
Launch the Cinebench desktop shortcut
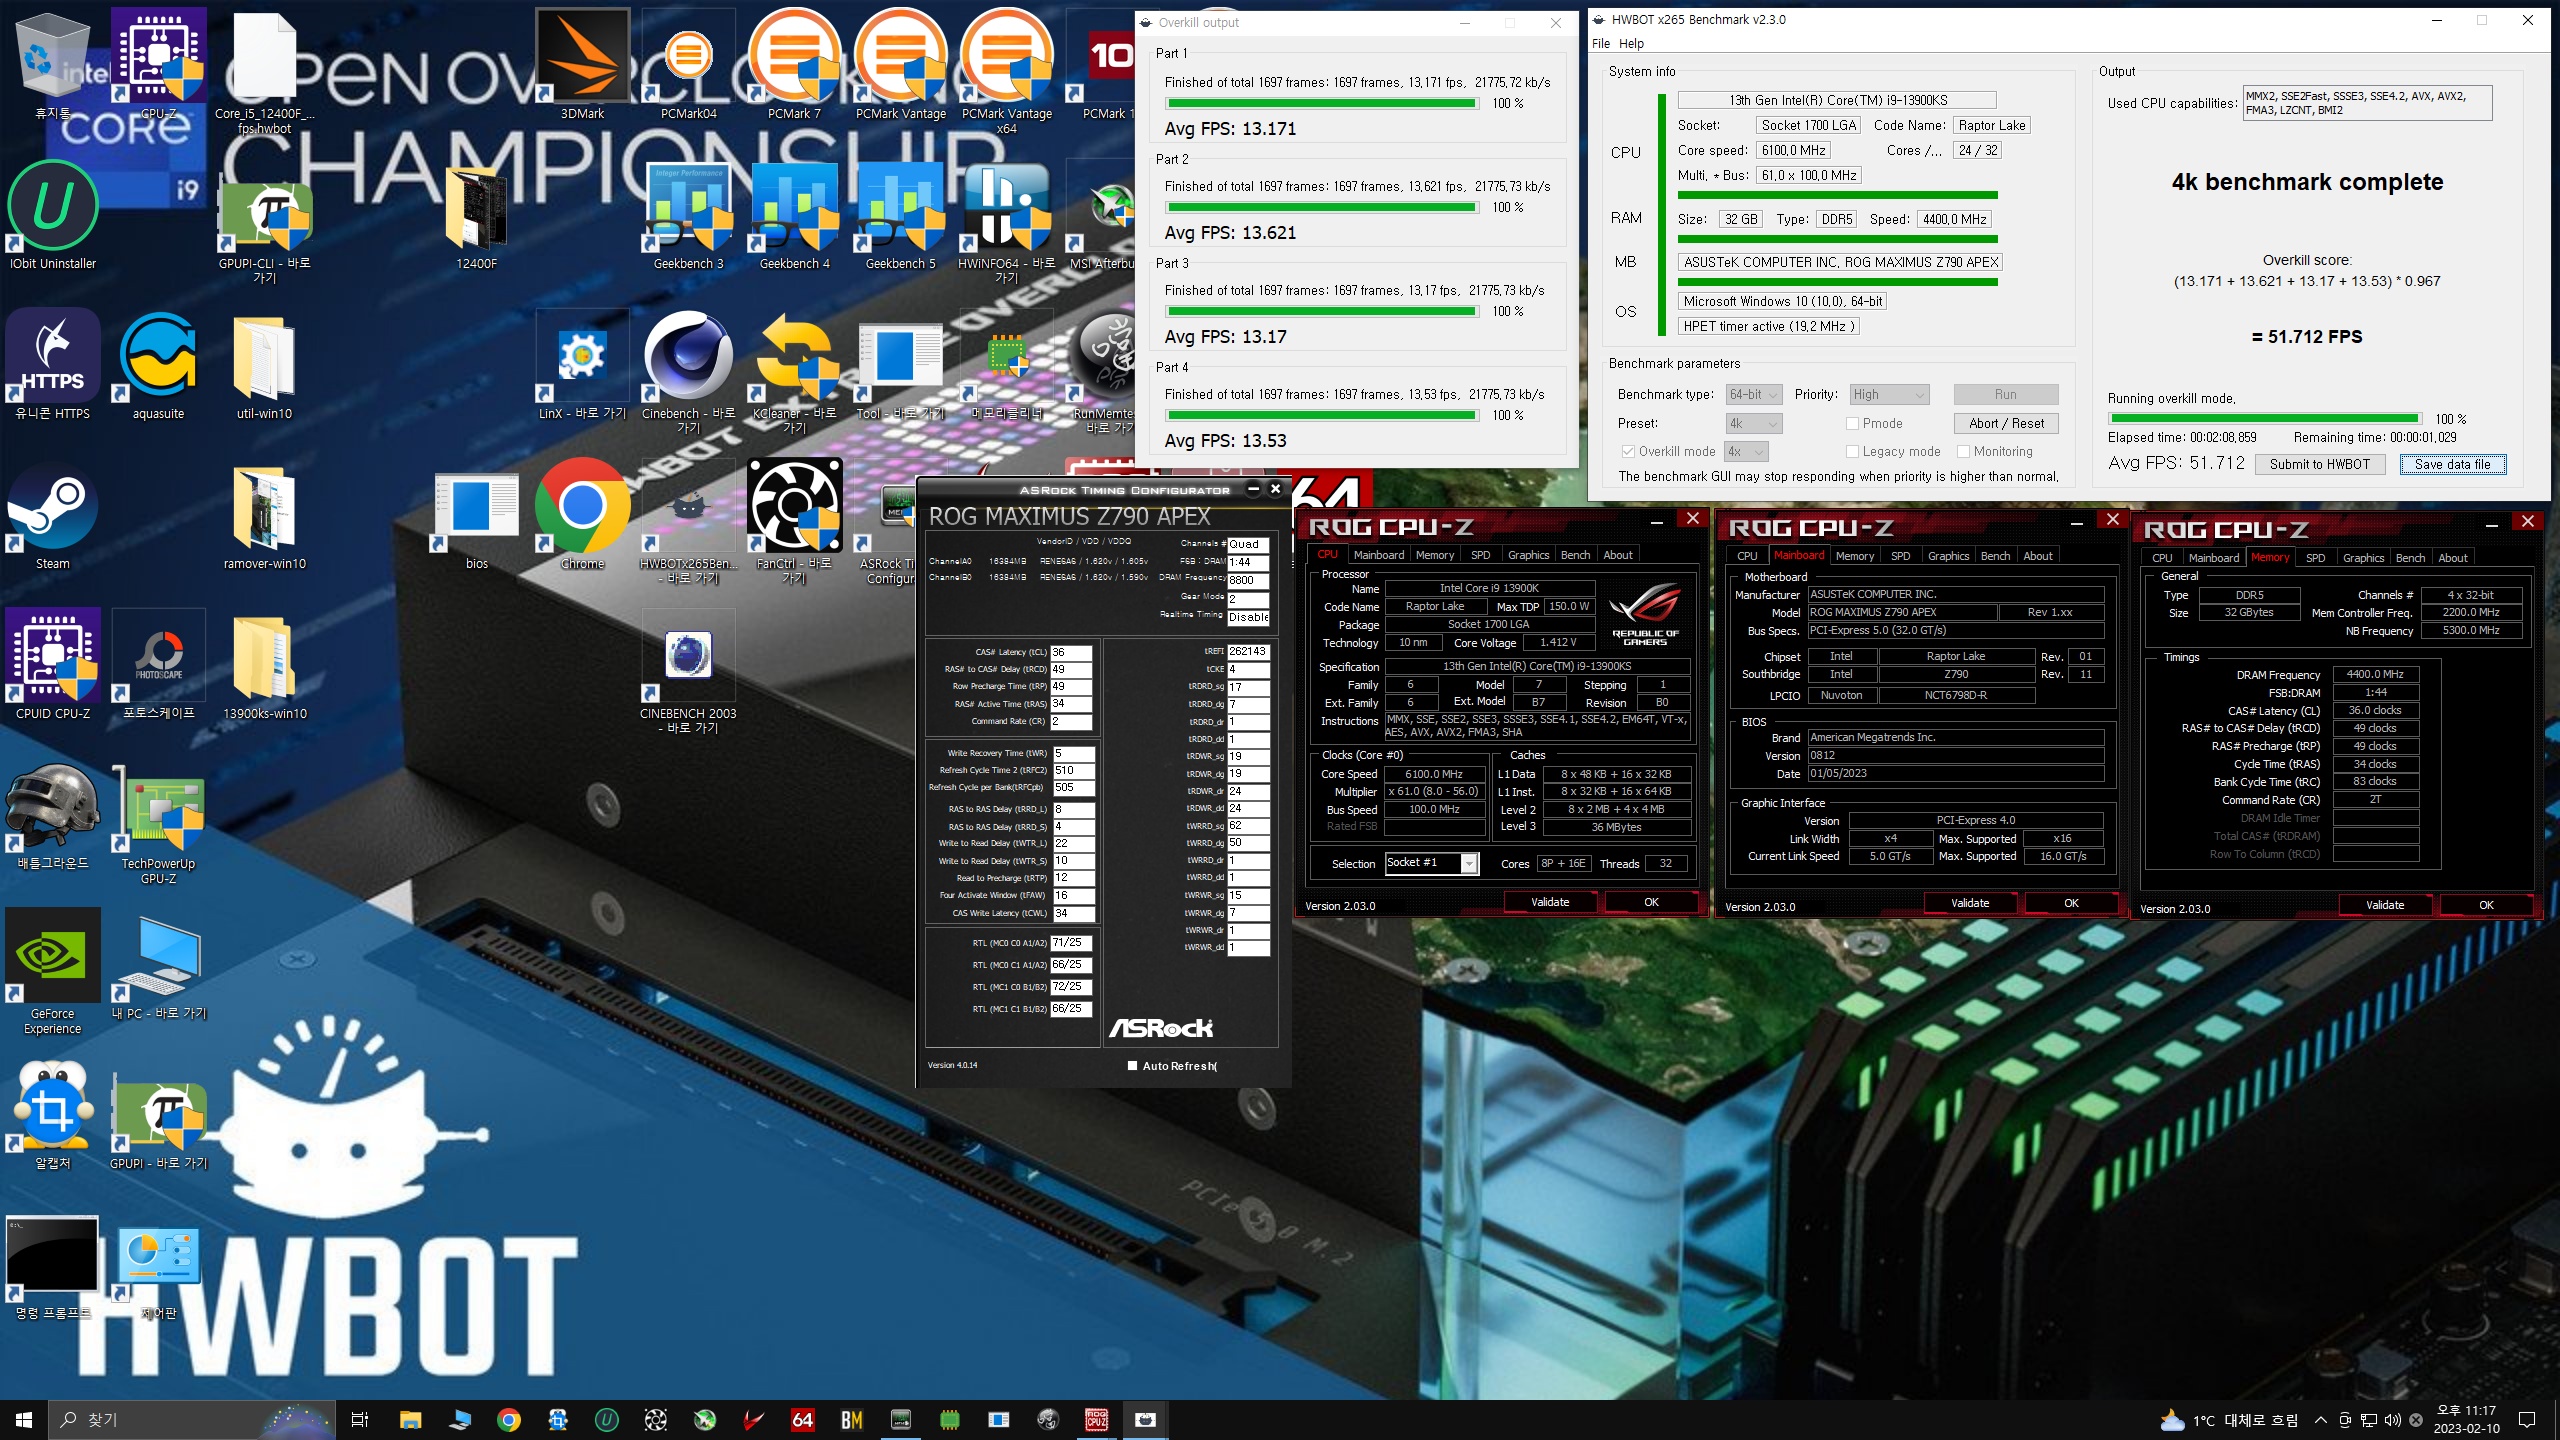point(688,372)
